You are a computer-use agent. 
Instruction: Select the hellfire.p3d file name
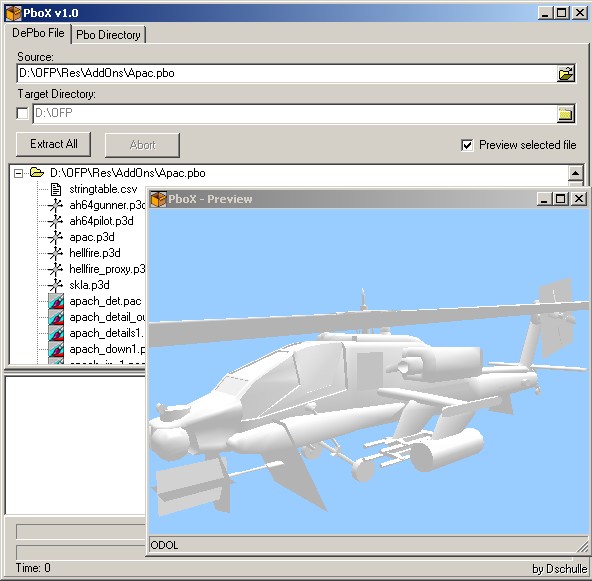[x=95, y=253]
